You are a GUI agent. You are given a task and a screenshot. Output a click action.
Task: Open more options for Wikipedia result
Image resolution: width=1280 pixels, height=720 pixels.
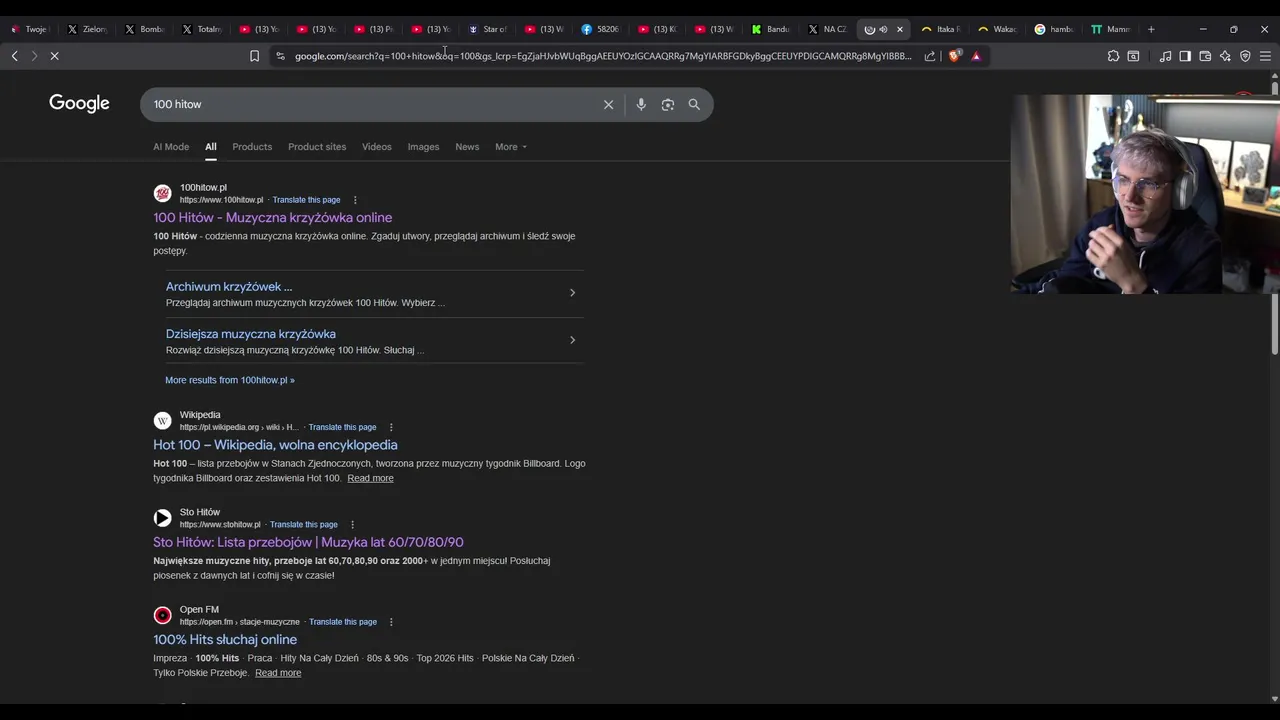click(x=391, y=427)
